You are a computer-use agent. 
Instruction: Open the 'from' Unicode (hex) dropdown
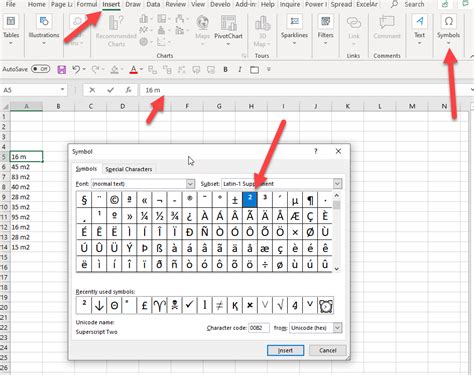(x=337, y=328)
